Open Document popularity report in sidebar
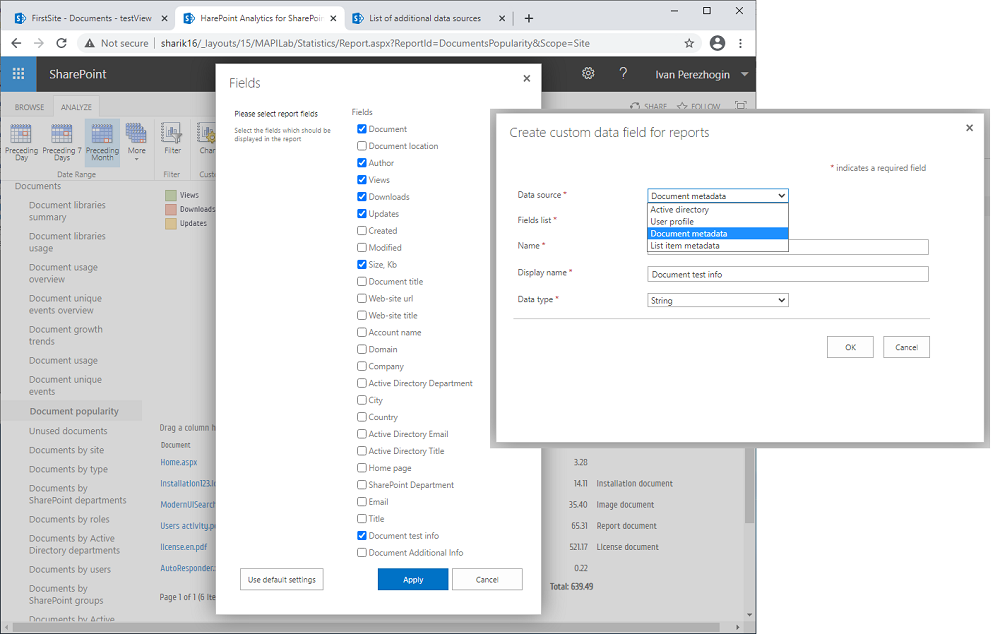This screenshot has height=634, width=1000. [x=74, y=411]
